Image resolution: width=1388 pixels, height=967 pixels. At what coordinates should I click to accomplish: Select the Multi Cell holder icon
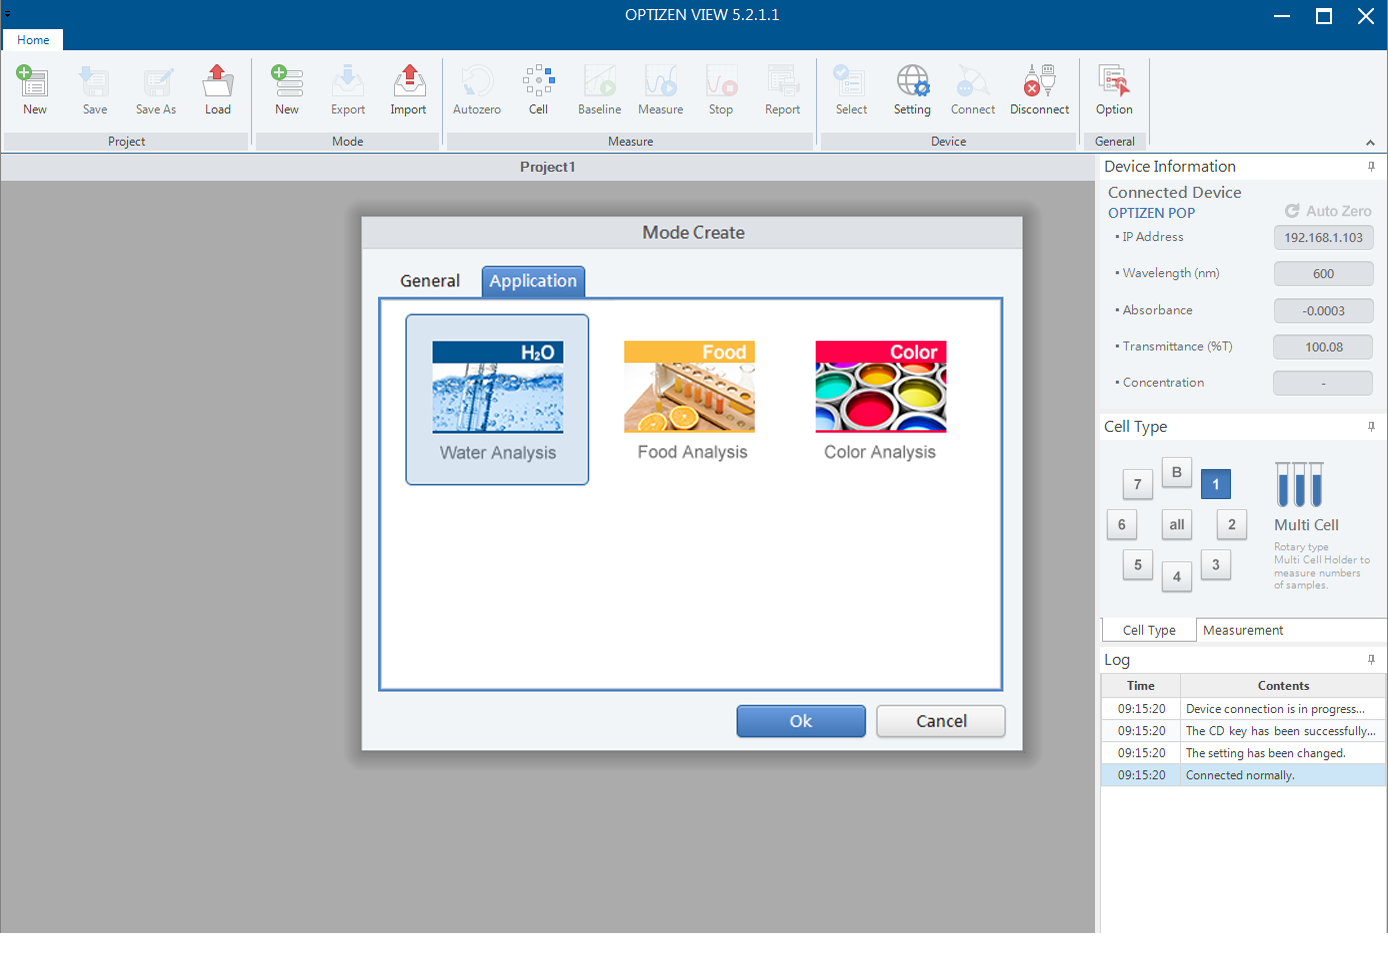(1300, 484)
